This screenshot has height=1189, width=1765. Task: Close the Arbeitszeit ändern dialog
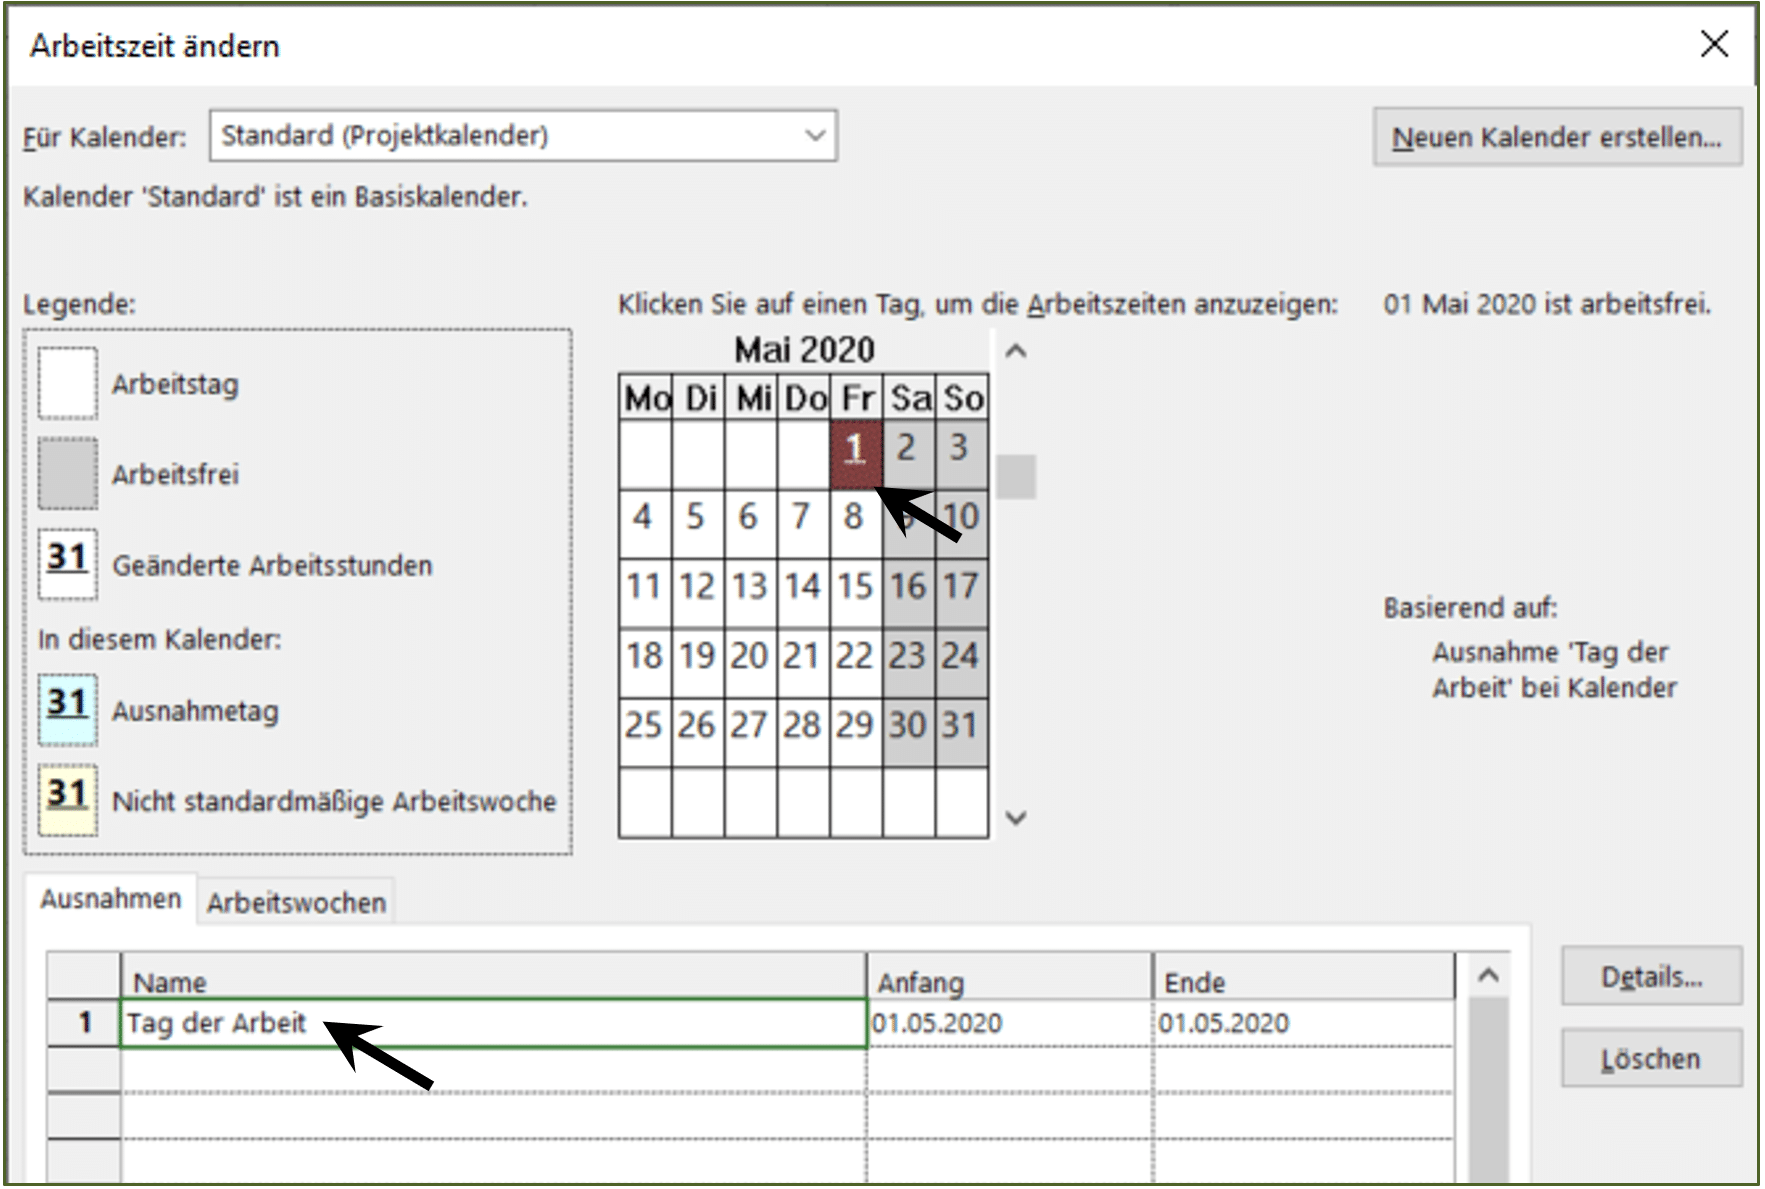point(1714,44)
